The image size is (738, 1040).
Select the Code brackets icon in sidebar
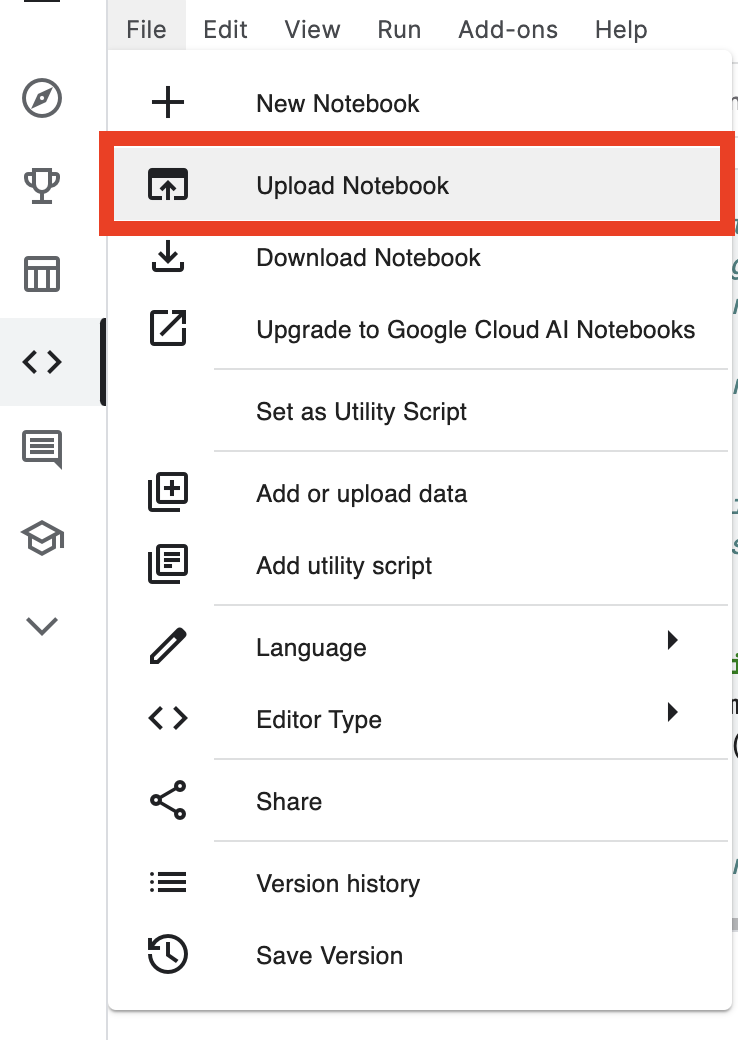[x=42, y=362]
